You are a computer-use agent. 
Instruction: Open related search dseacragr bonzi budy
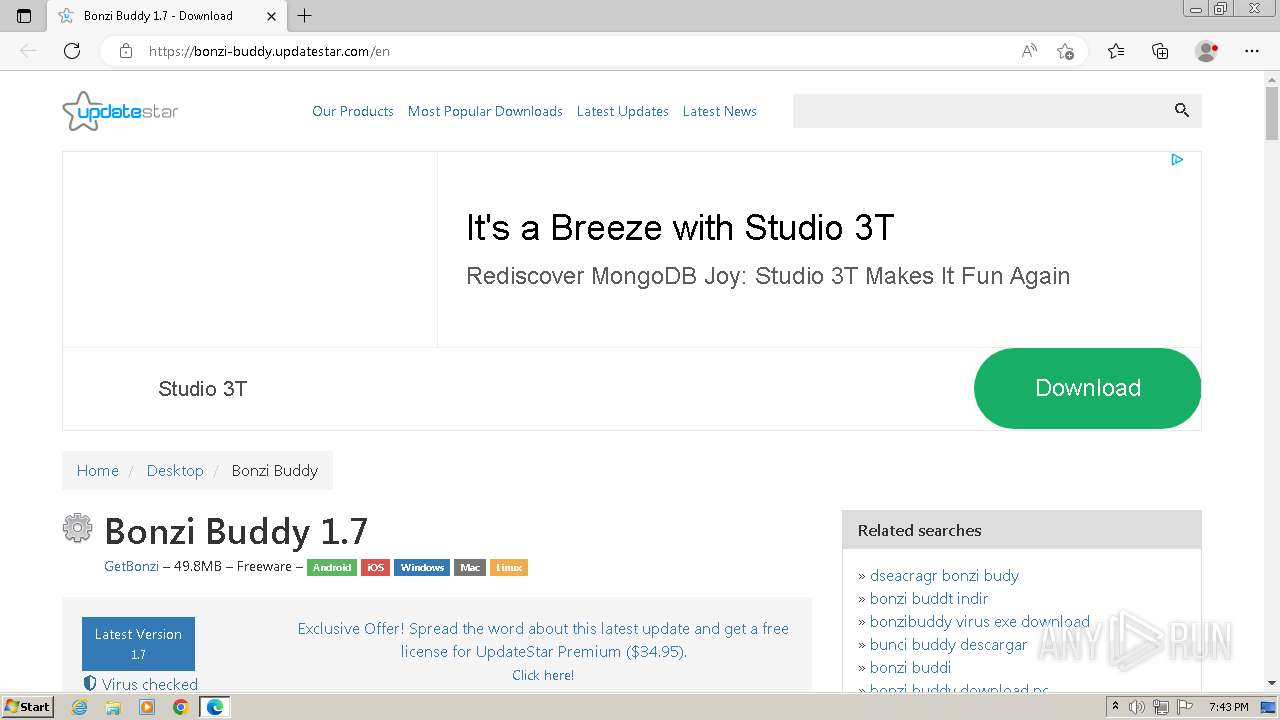point(944,575)
